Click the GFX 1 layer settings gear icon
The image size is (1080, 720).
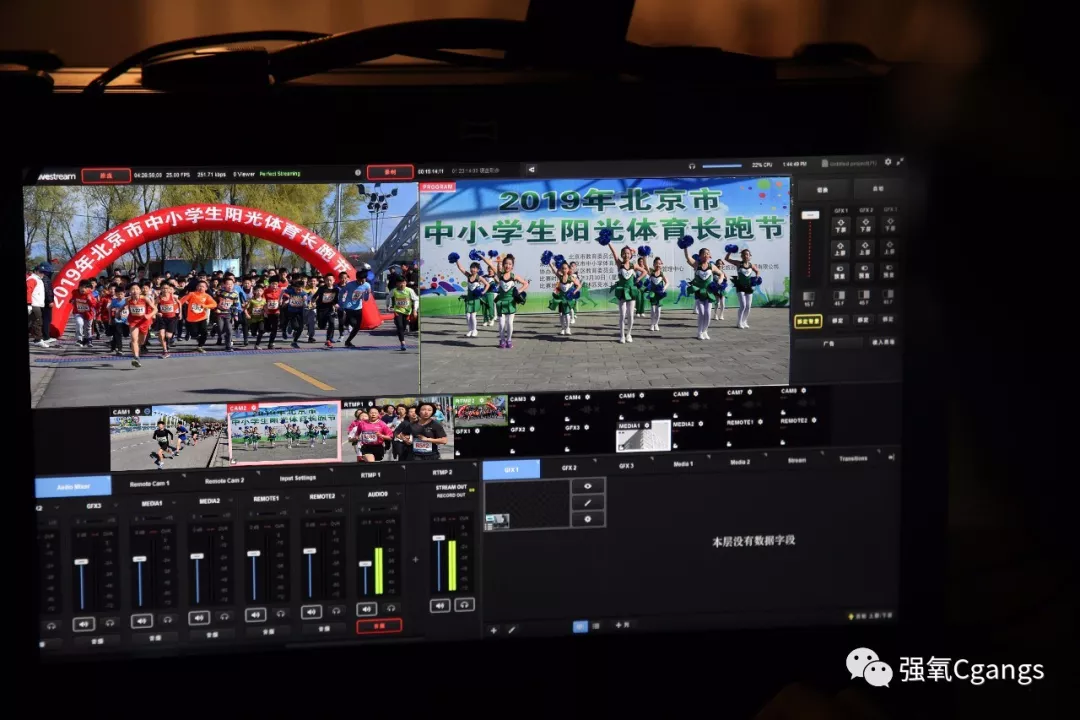[x=588, y=519]
